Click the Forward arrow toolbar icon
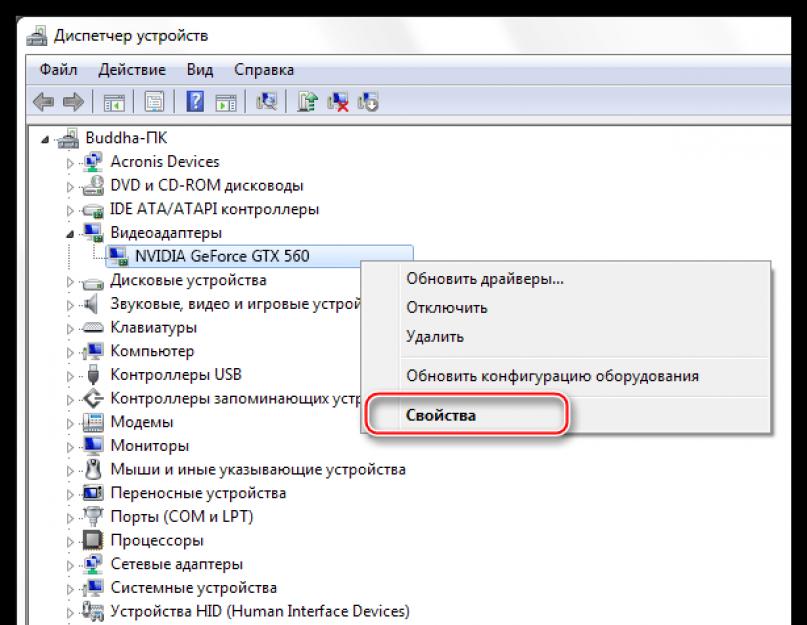The width and height of the screenshot is (807, 625). point(73,102)
